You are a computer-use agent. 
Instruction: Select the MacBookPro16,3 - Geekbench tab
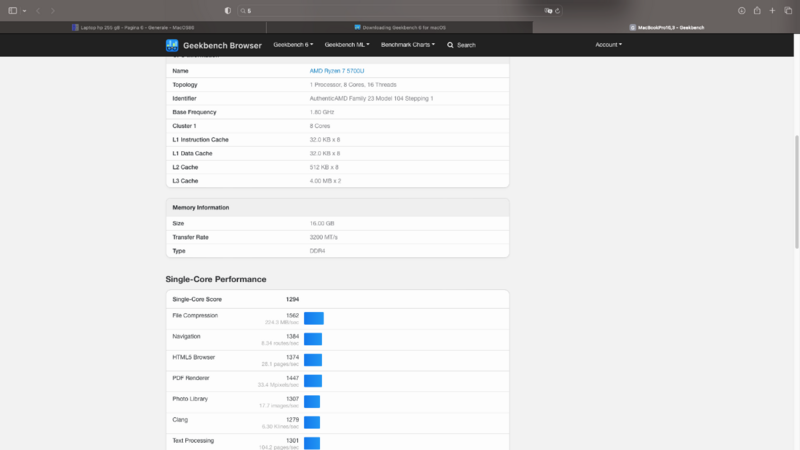[x=666, y=28]
